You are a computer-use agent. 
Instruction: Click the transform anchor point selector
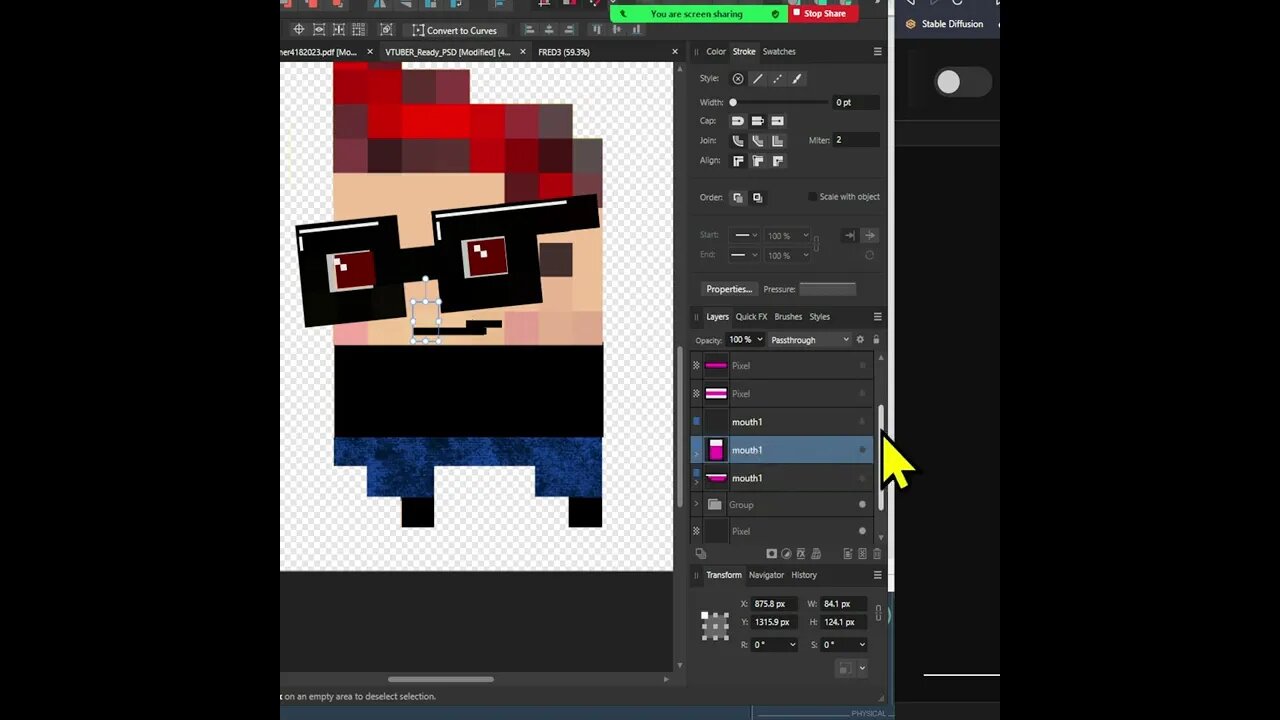(x=715, y=626)
